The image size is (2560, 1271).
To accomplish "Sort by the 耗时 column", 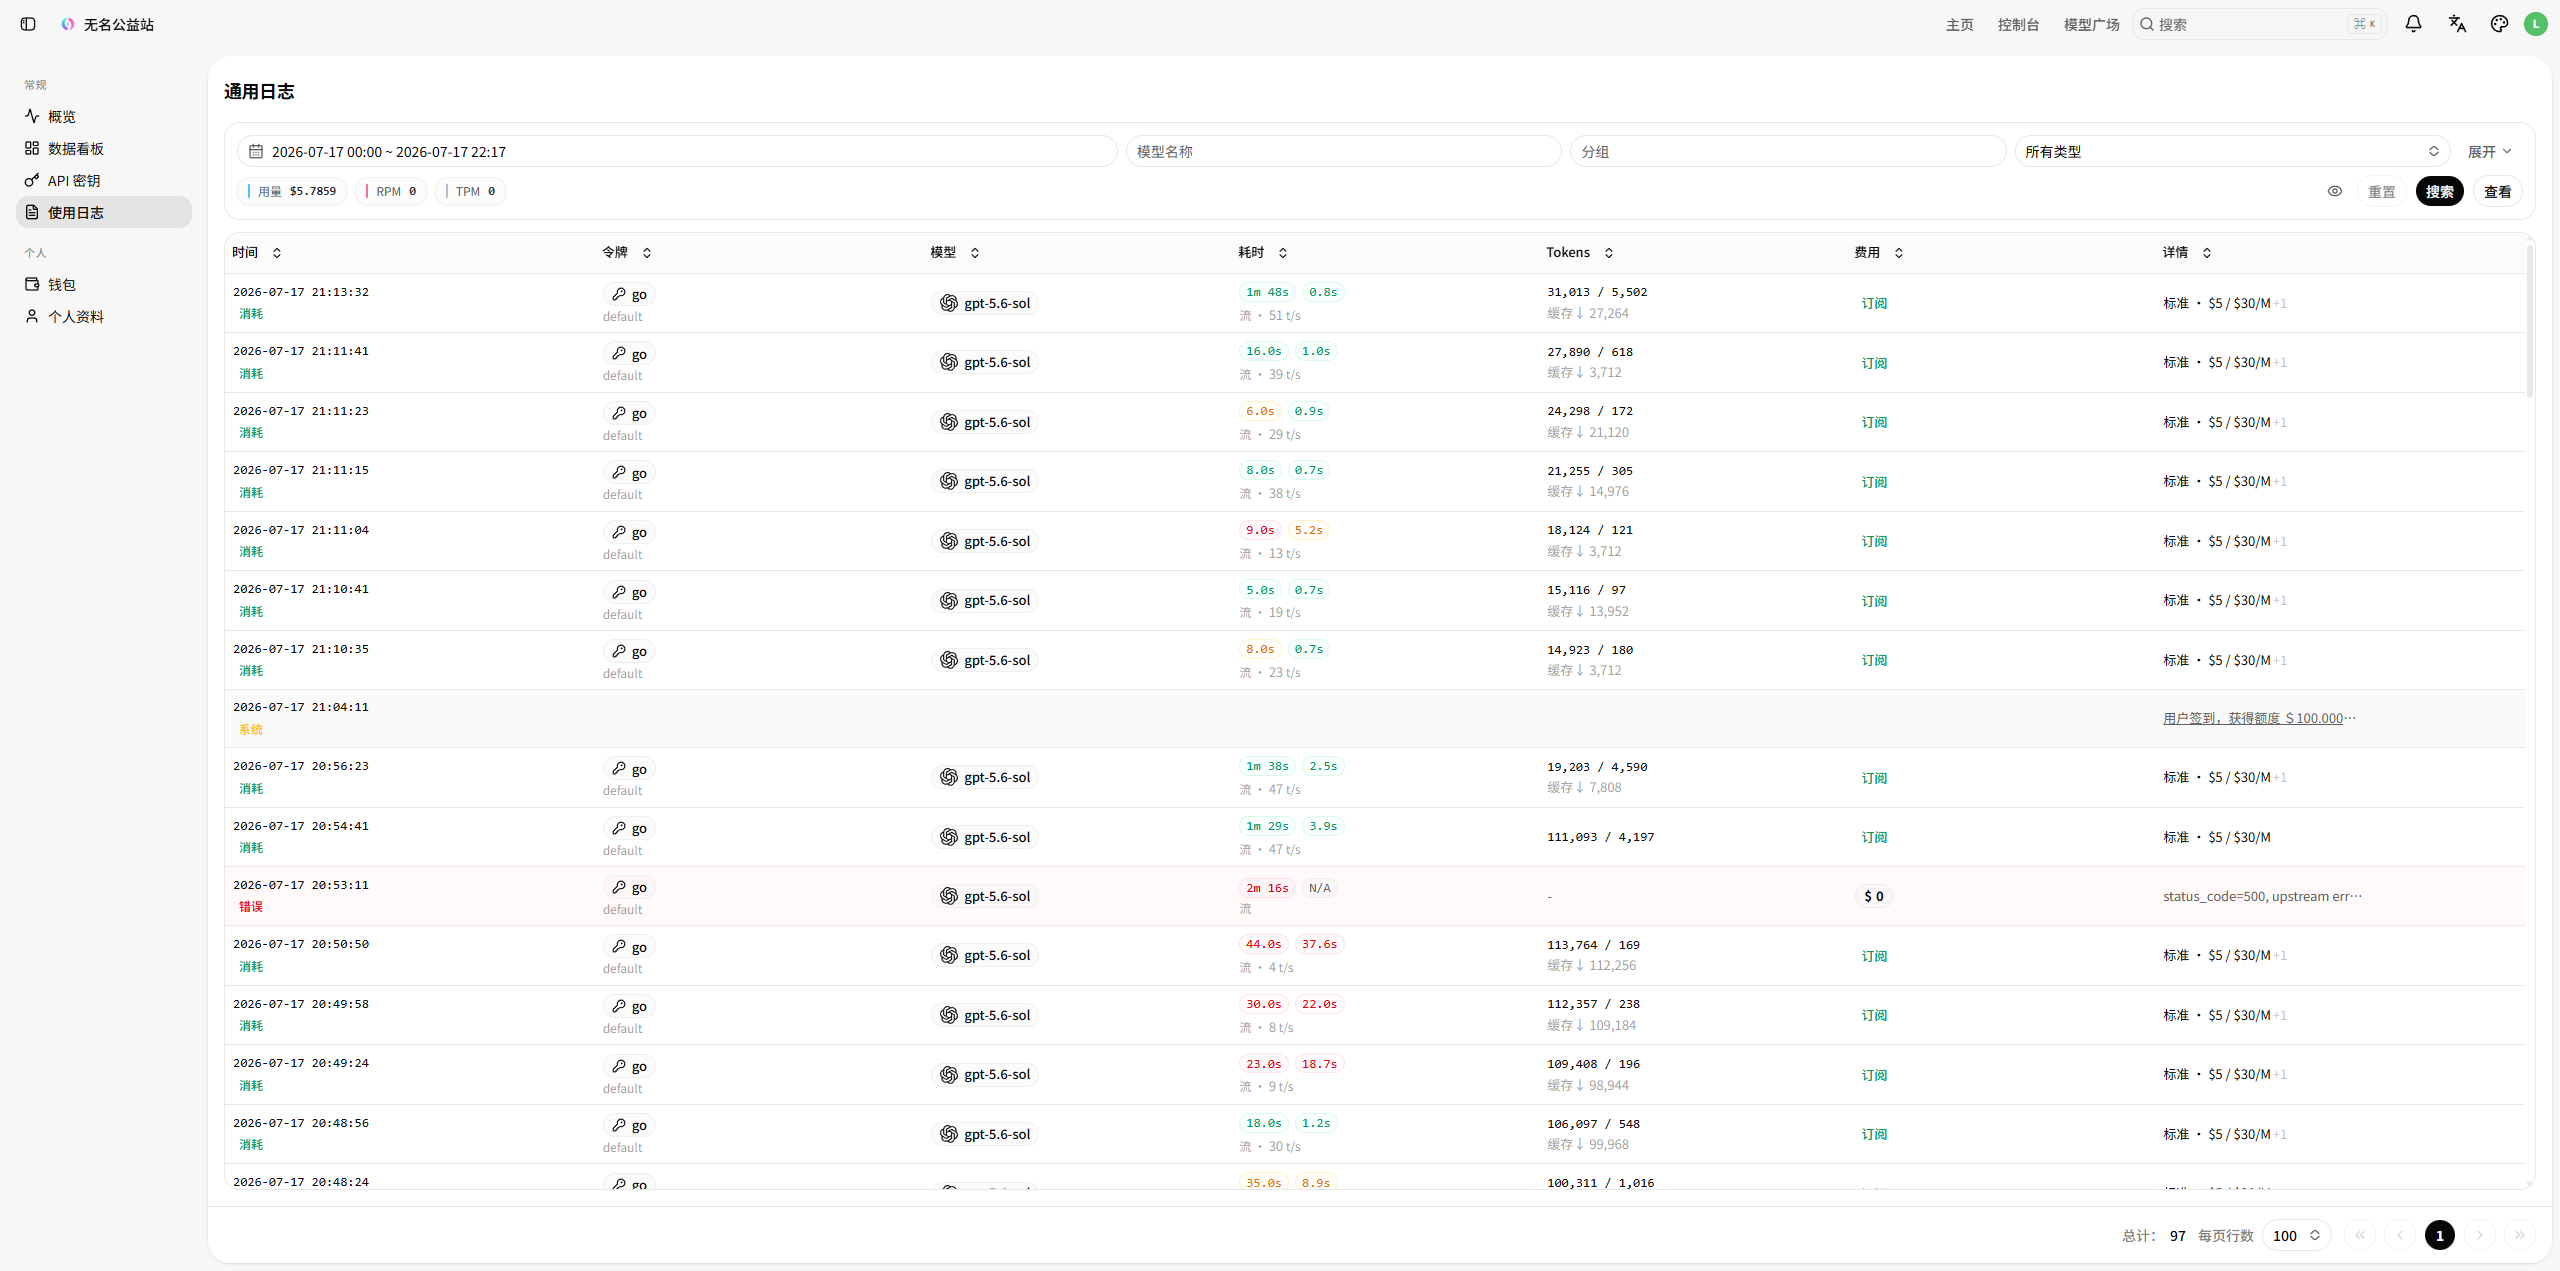I will [1263, 252].
